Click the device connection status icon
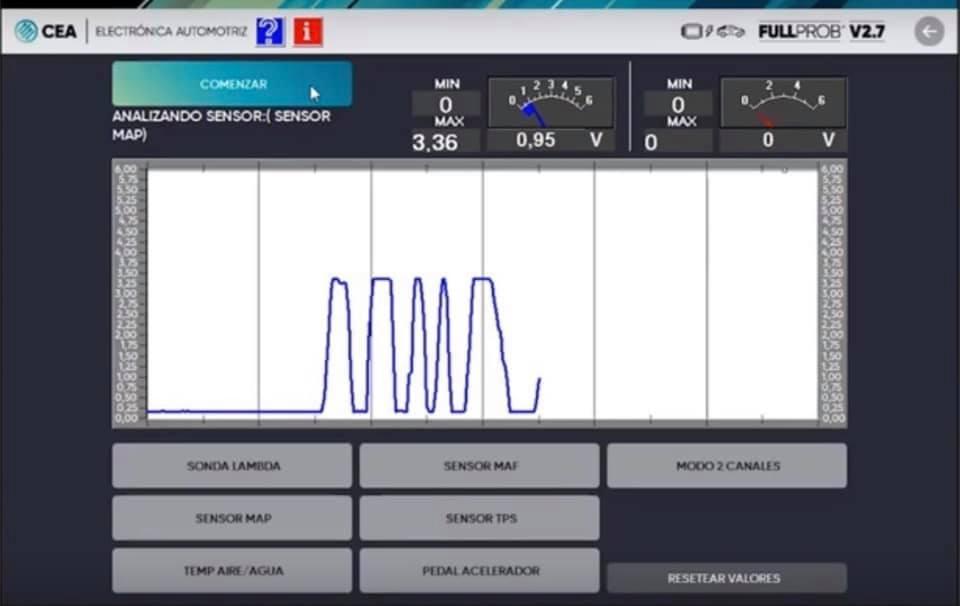Screen dimensions: 960x606 [x=713, y=31]
